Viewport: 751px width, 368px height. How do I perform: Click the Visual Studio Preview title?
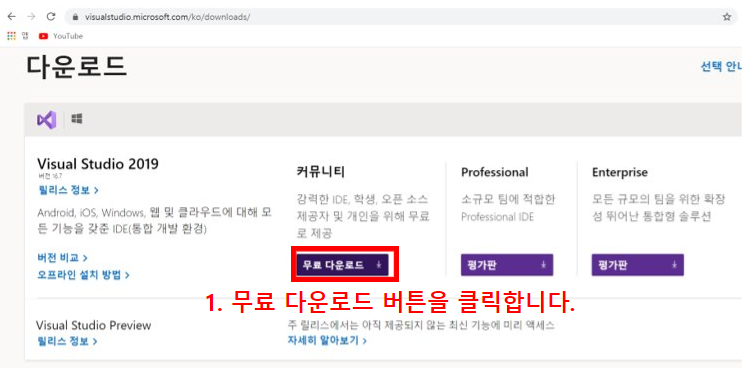[93, 325]
